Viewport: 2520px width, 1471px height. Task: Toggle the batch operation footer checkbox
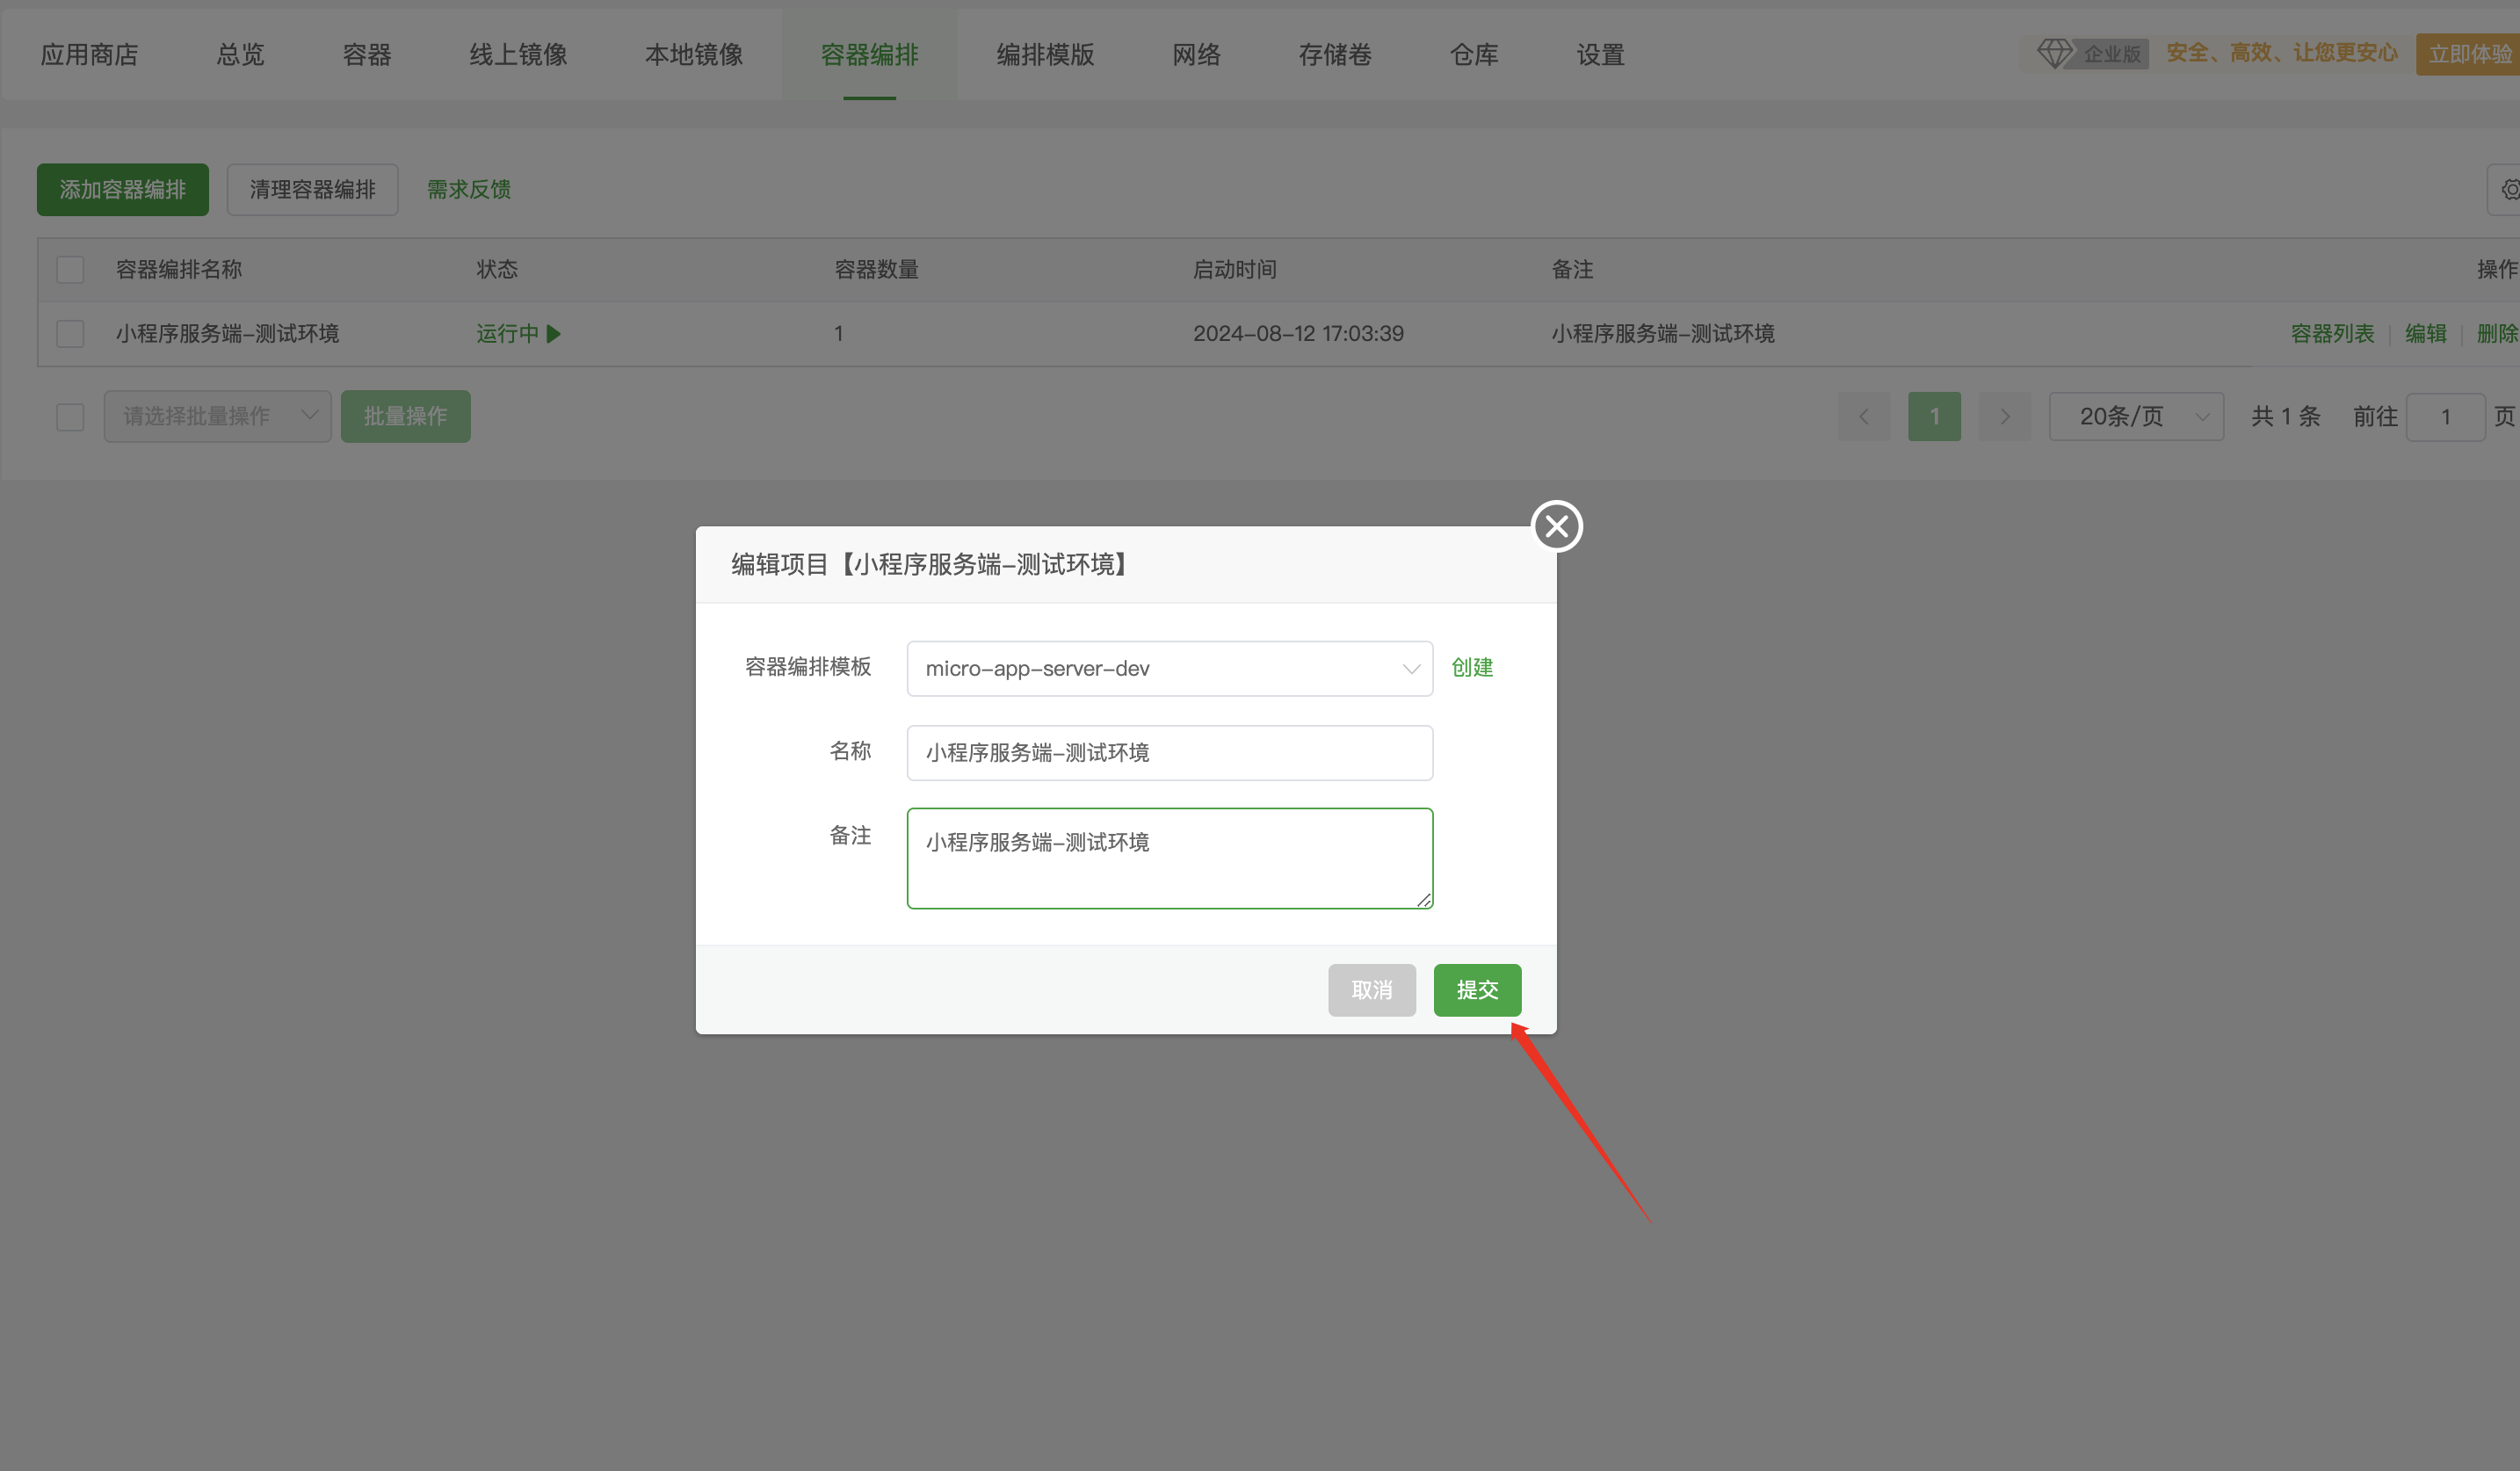[70, 417]
